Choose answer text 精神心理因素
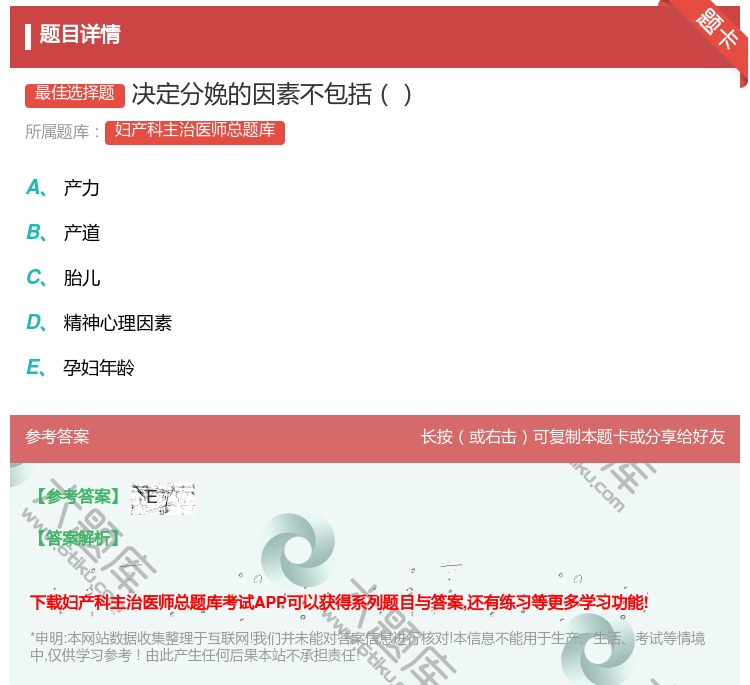The width and height of the screenshot is (750, 685). [x=117, y=323]
